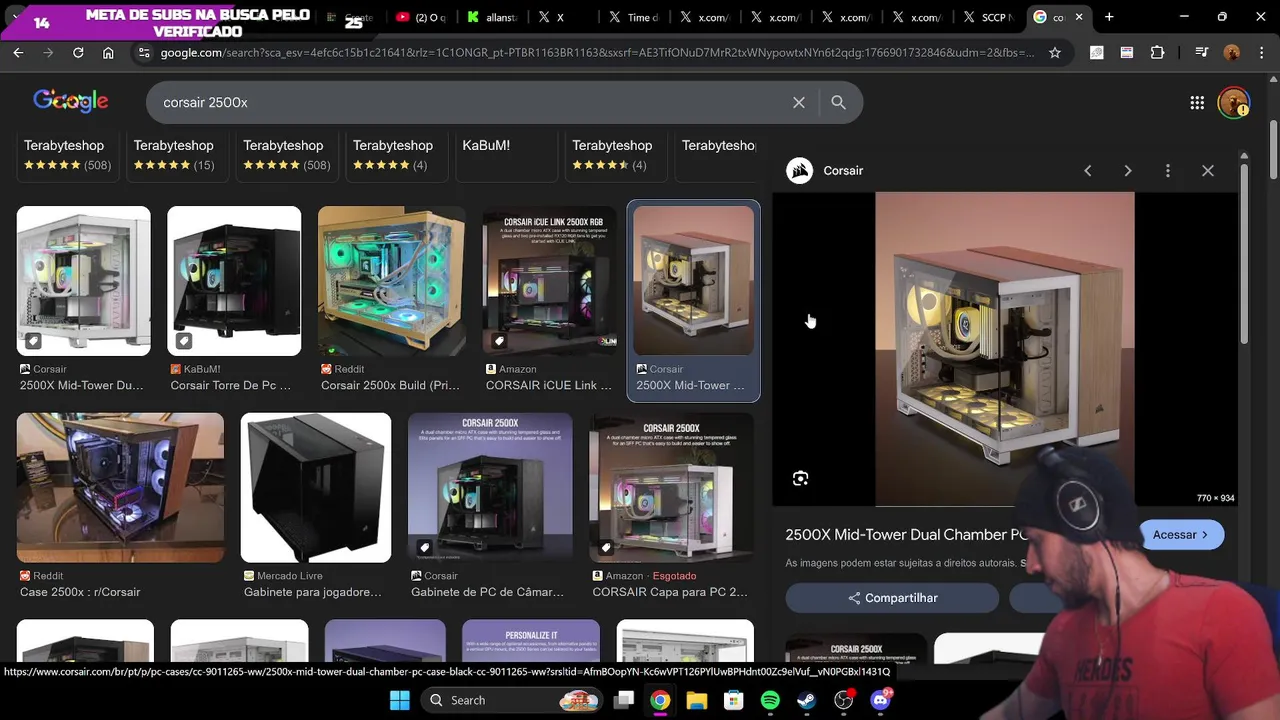Close the image preview panel

[x=1208, y=171]
